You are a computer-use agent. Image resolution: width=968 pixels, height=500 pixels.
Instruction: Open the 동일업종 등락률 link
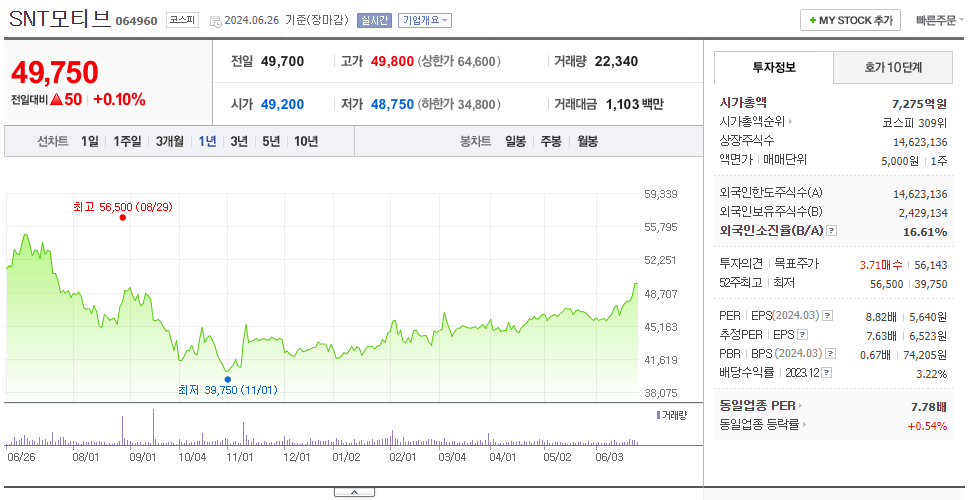pyautogui.click(x=759, y=425)
